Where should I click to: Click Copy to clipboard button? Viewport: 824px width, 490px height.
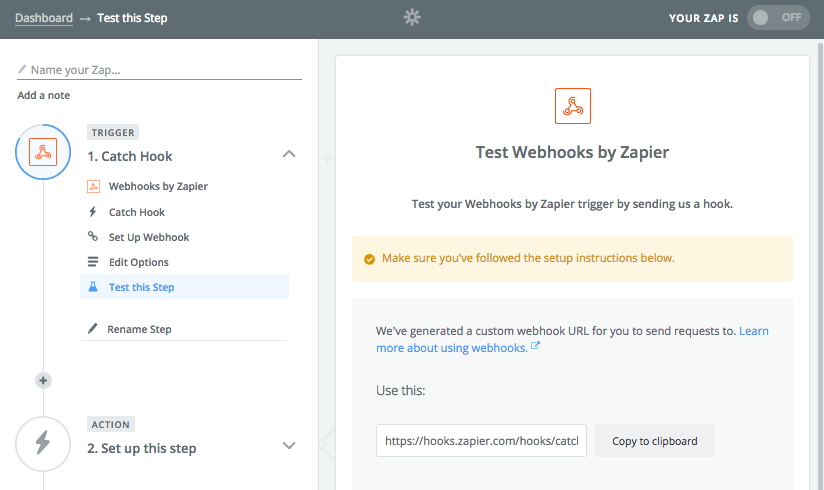point(655,441)
